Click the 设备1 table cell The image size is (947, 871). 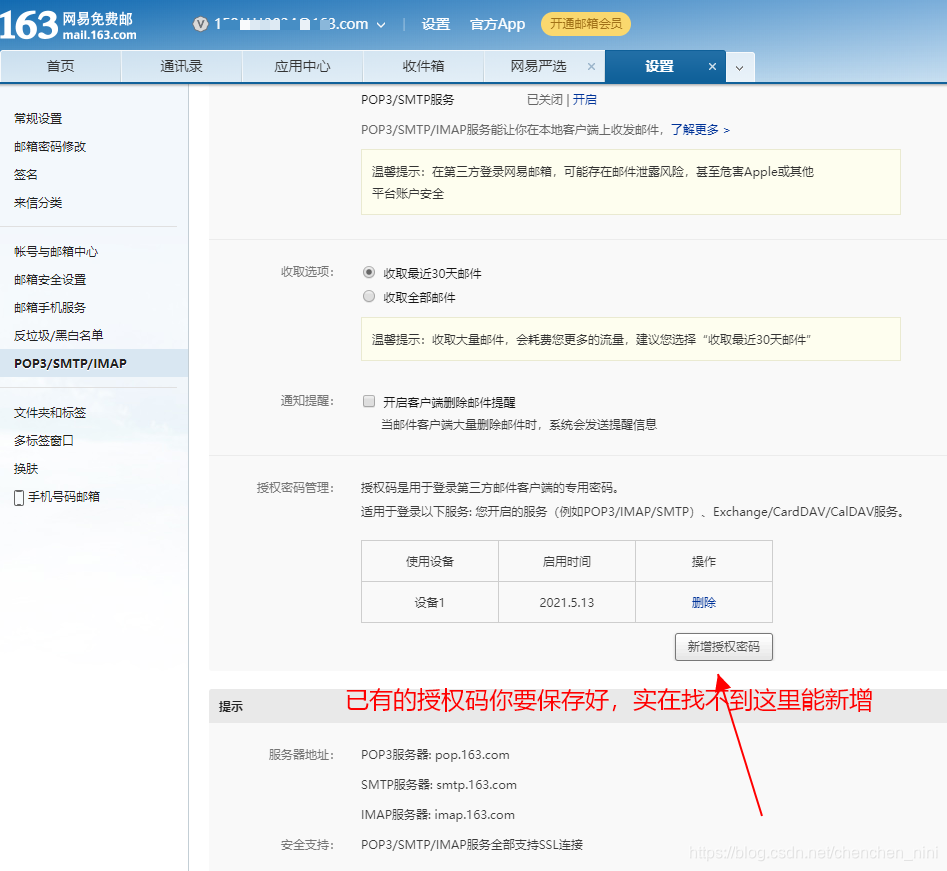(429, 602)
